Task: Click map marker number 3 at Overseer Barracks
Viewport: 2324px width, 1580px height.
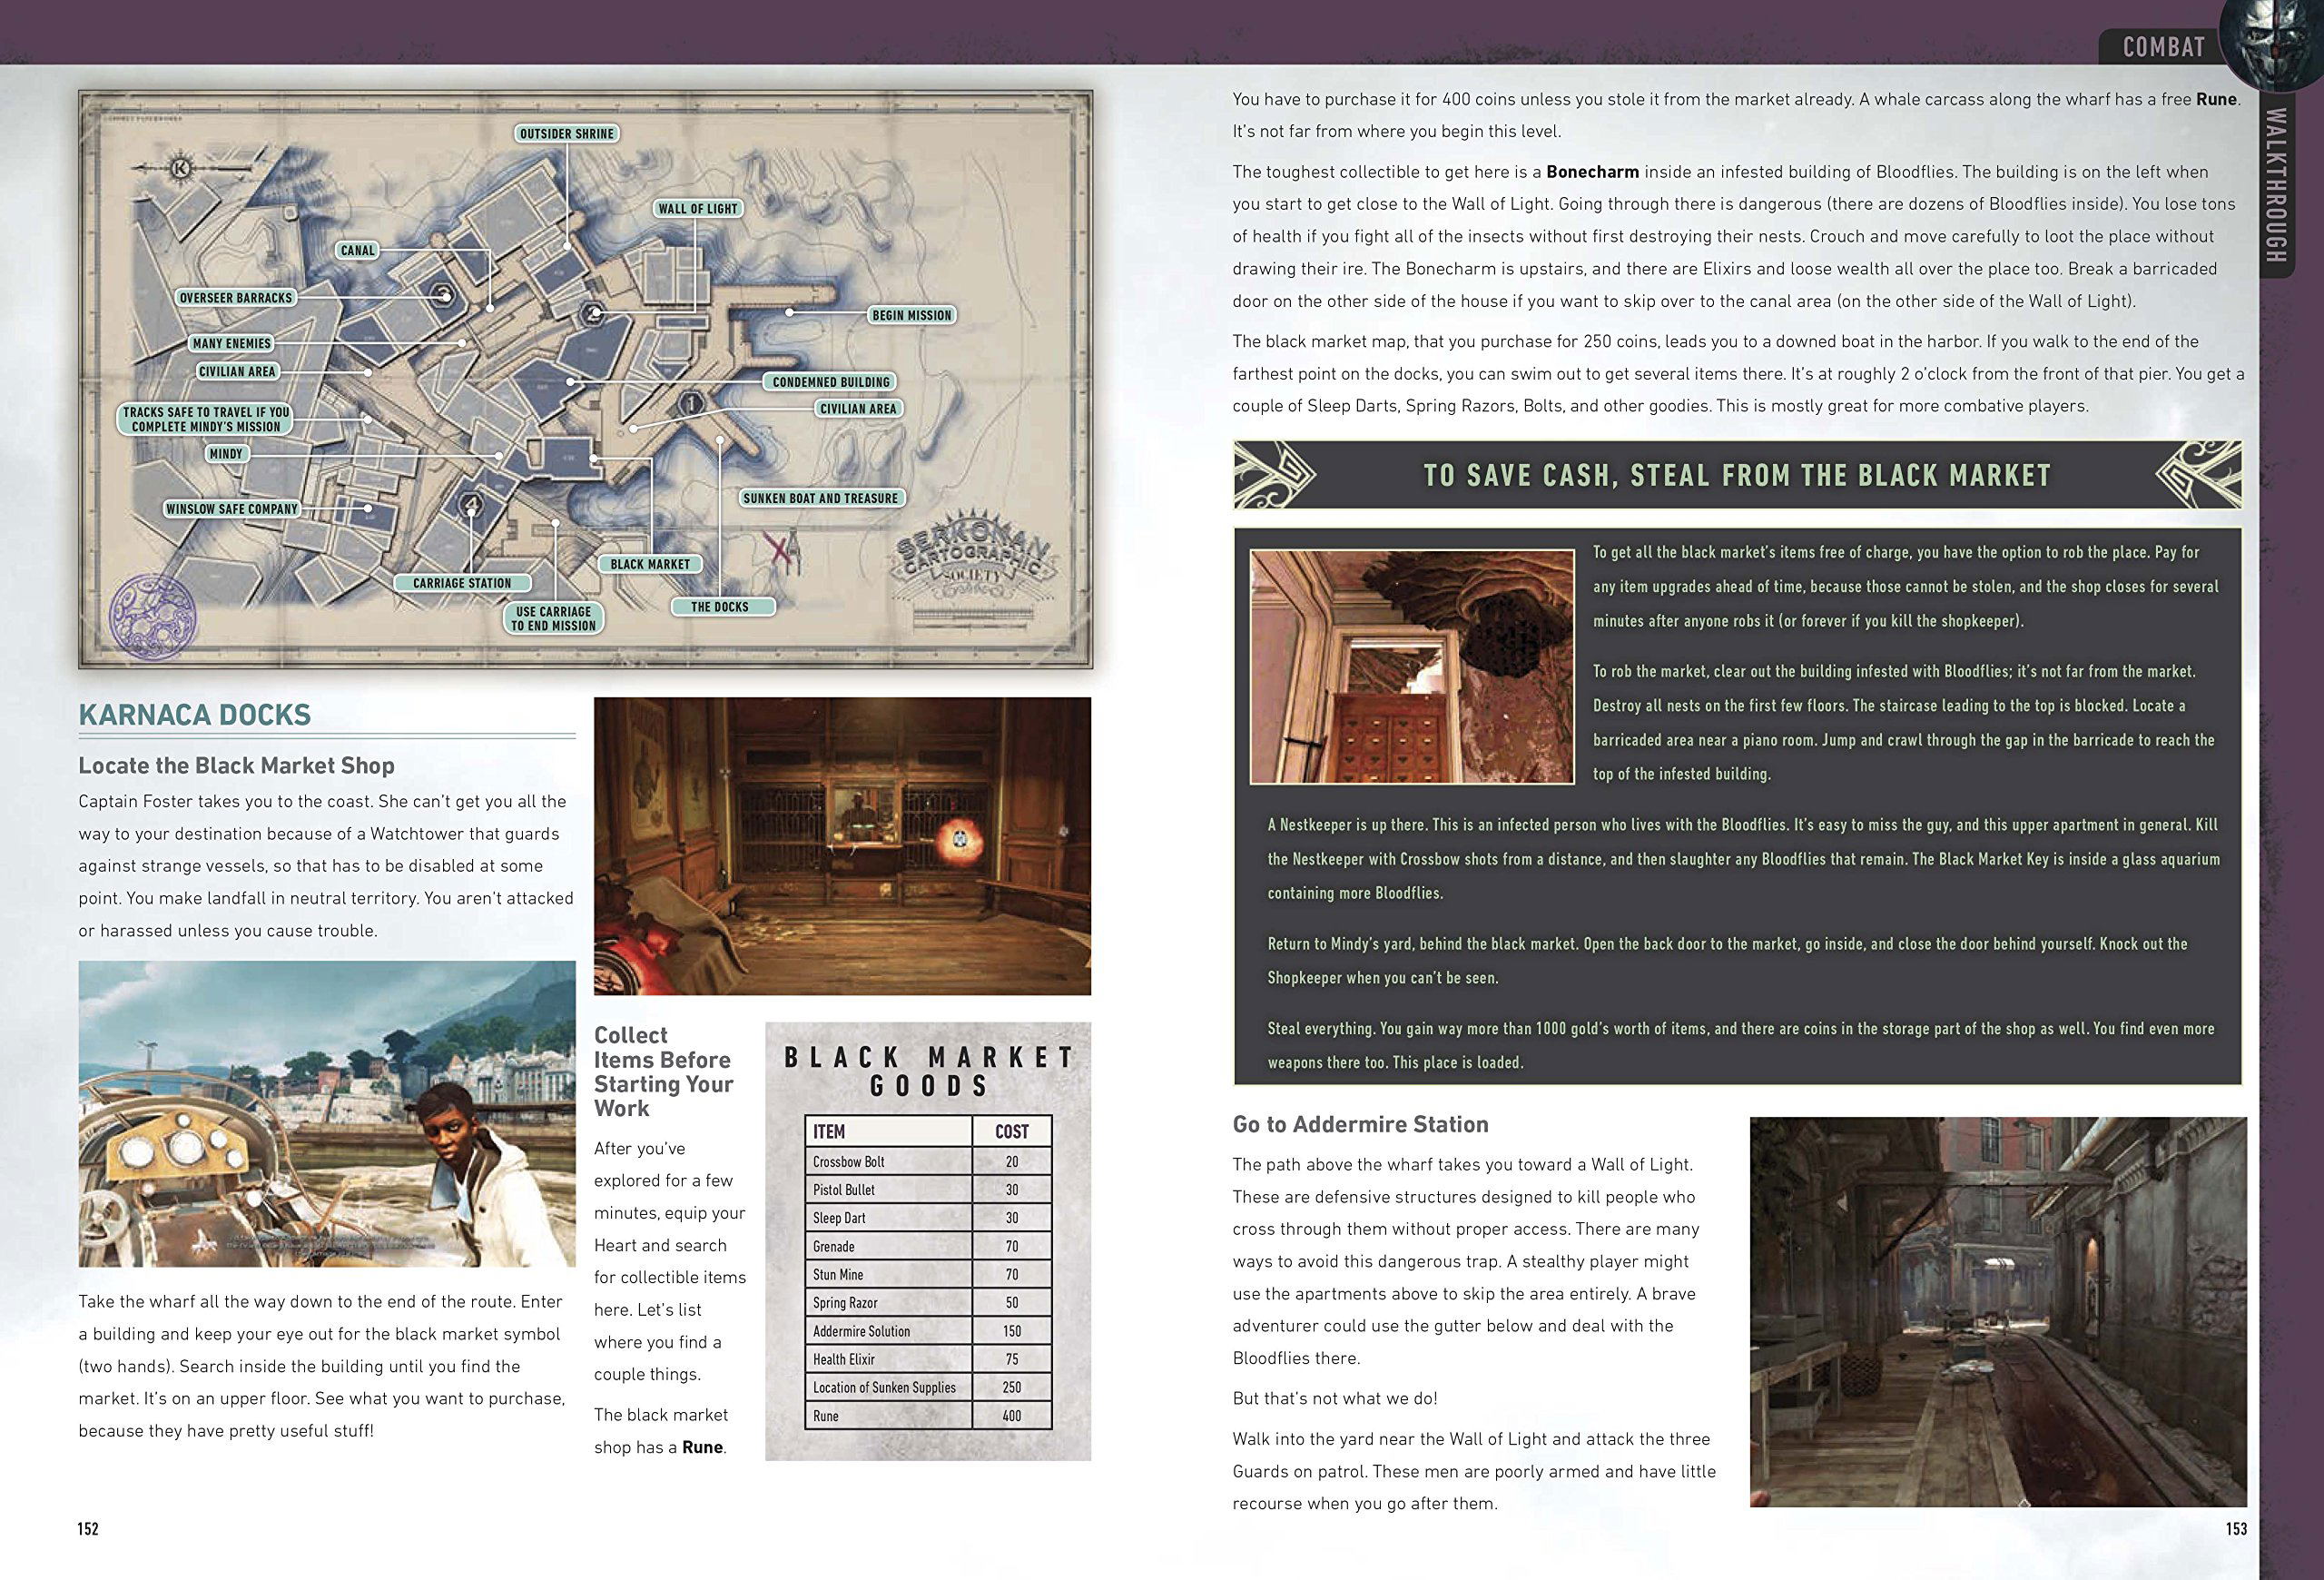Action: pyautogui.click(x=445, y=293)
